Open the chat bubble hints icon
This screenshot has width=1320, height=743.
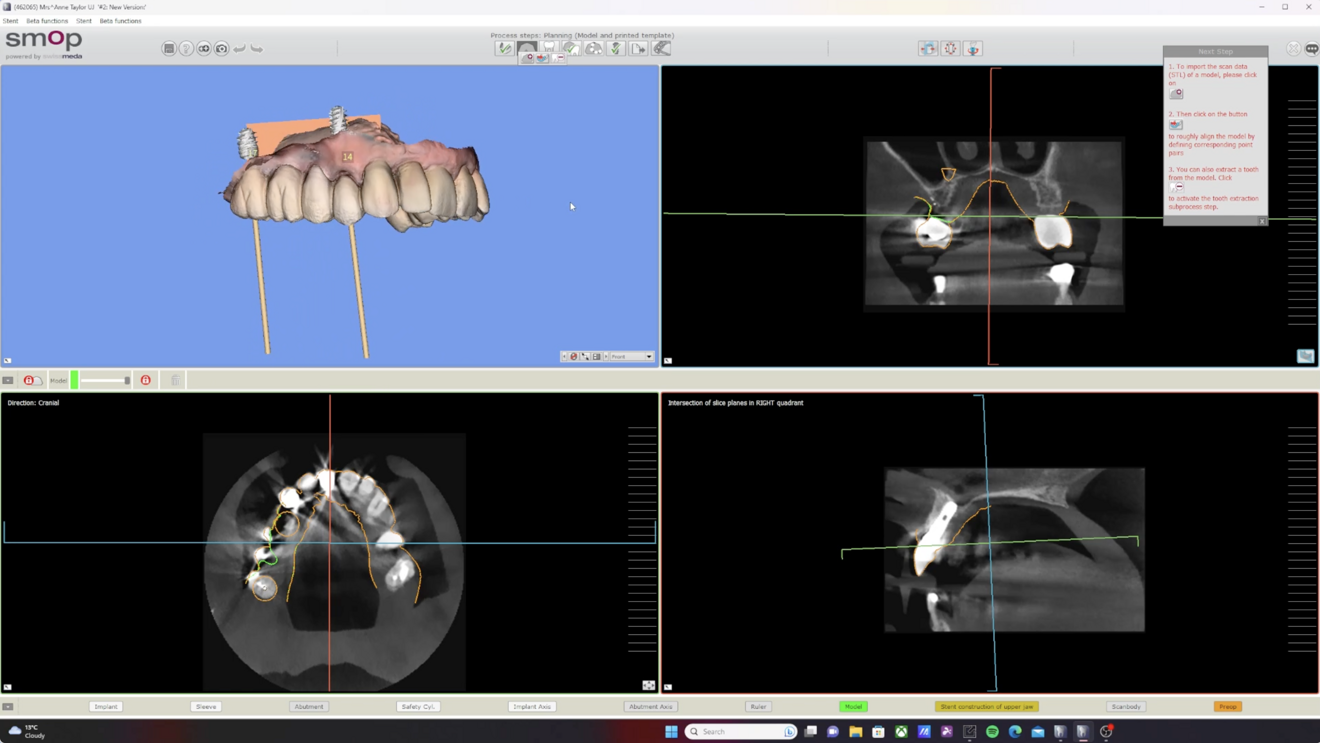(x=1311, y=49)
